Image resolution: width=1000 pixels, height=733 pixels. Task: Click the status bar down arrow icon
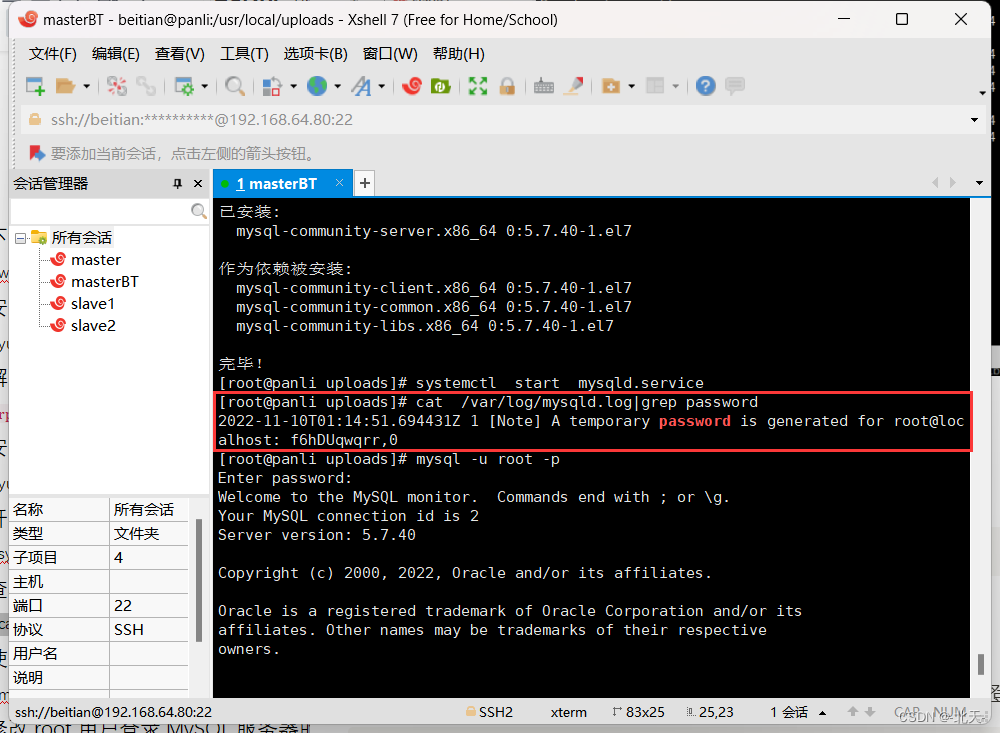pyautogui.click(x=870, y=712)
